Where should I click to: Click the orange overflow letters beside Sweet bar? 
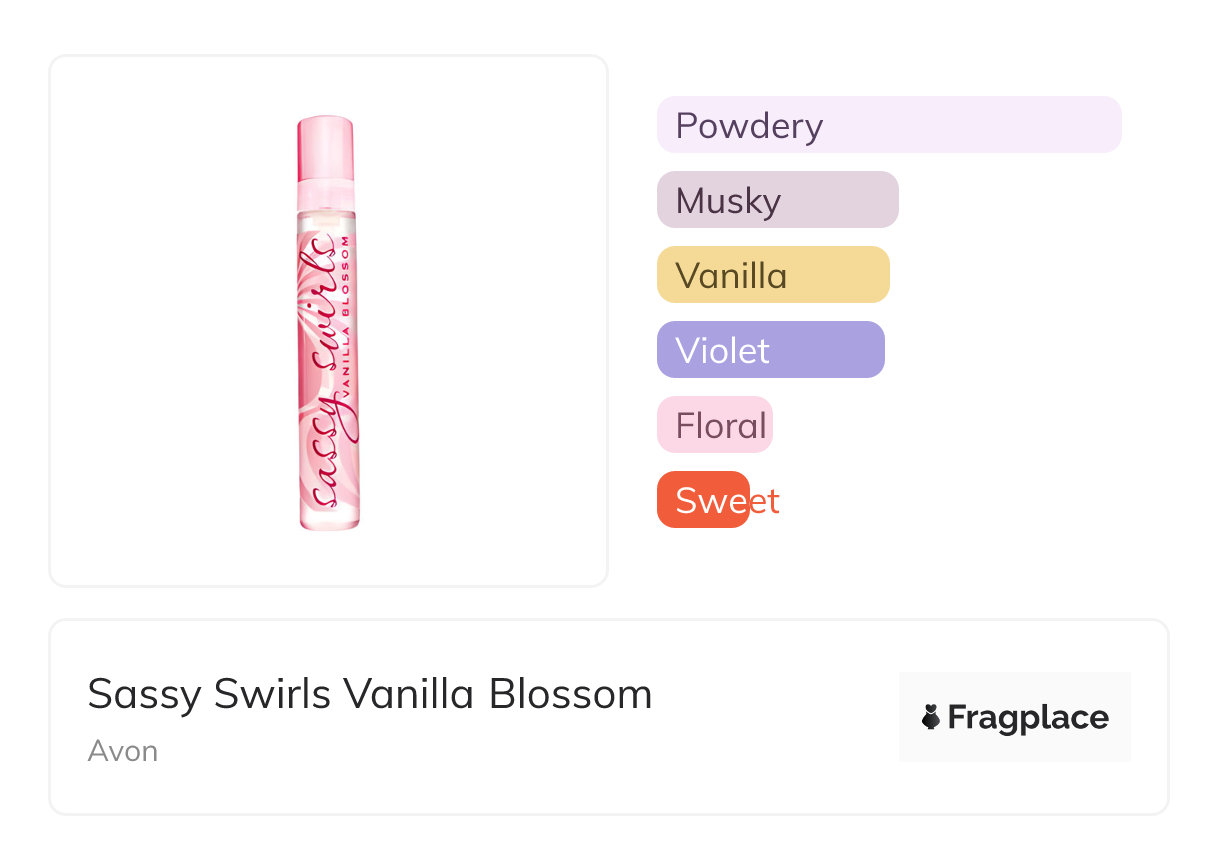tap(765, 501)
